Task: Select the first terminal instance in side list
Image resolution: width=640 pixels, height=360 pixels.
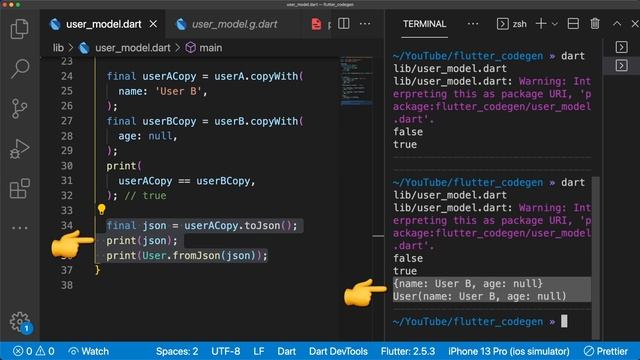Action: click(621, 47)
